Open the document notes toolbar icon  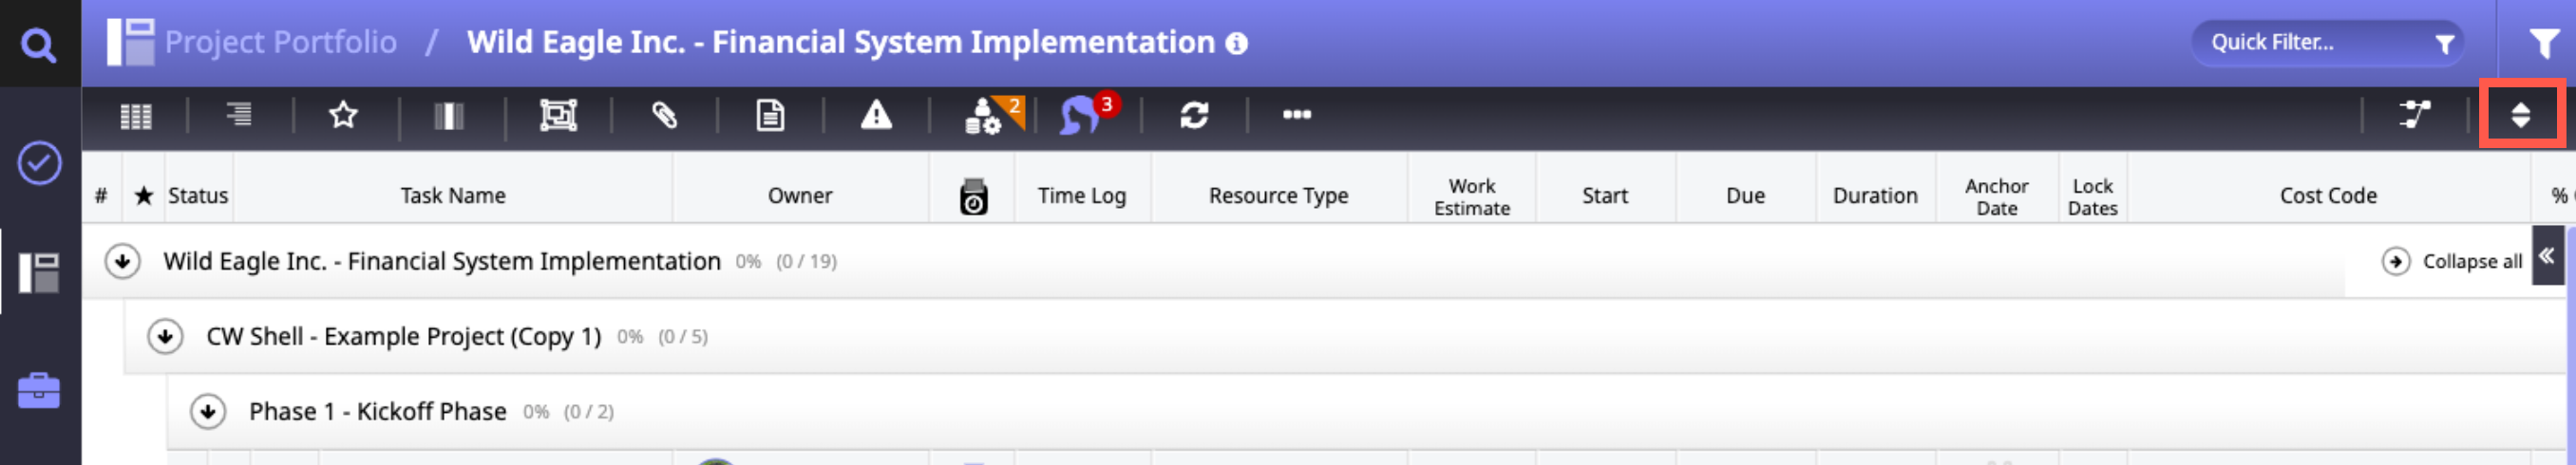pos(769,116)
